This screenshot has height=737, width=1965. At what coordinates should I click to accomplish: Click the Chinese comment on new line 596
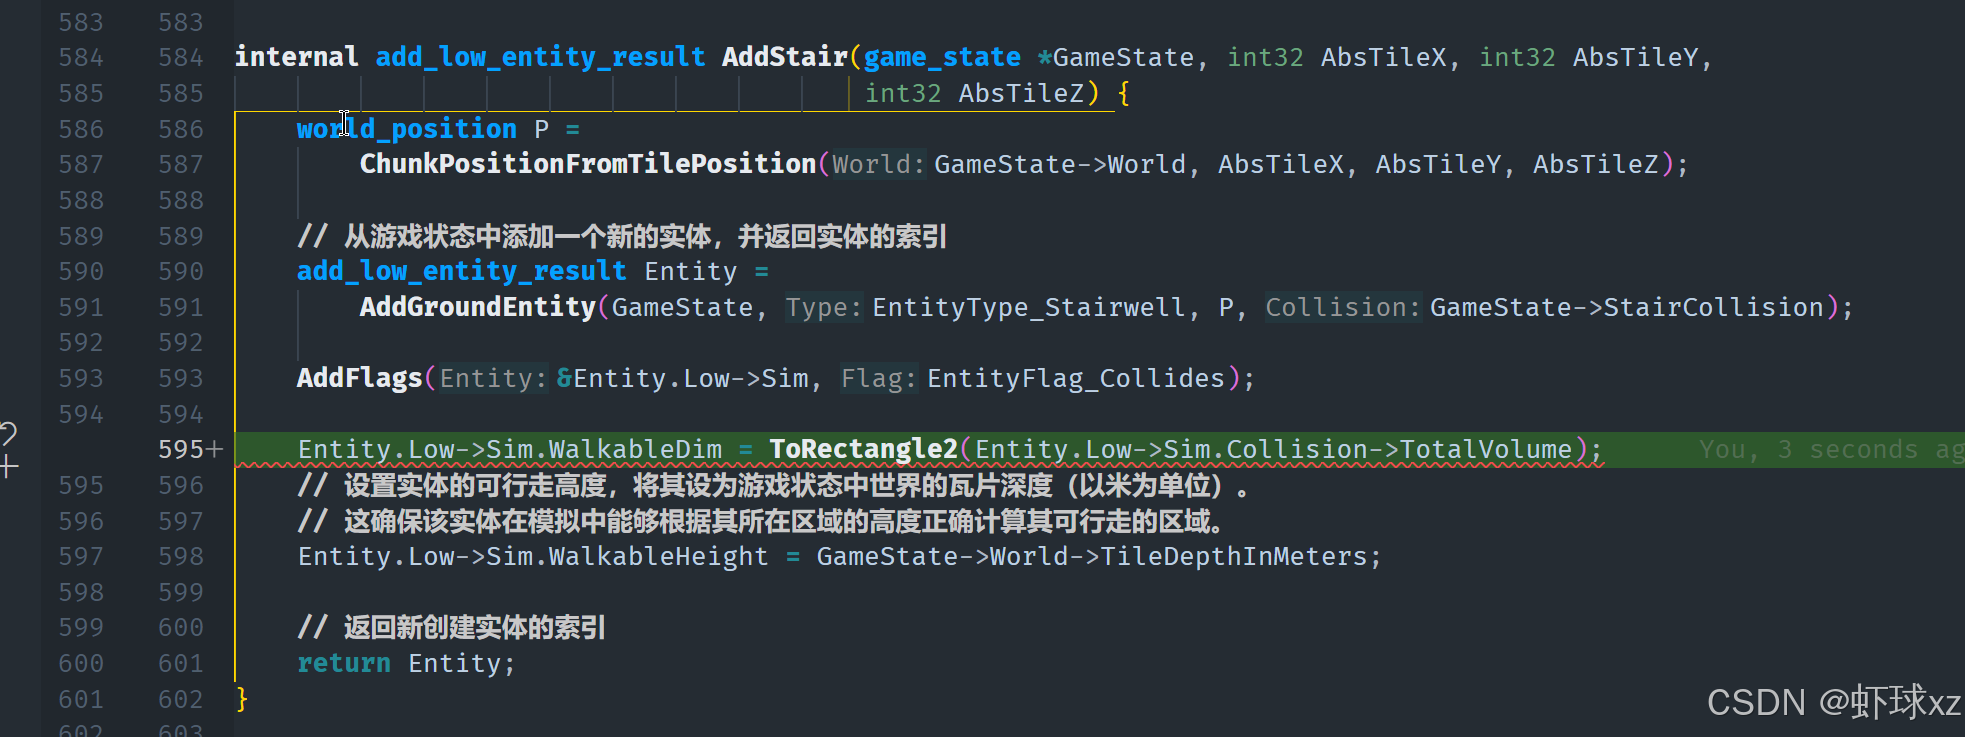pyautogui.click(x=774, y=486)
